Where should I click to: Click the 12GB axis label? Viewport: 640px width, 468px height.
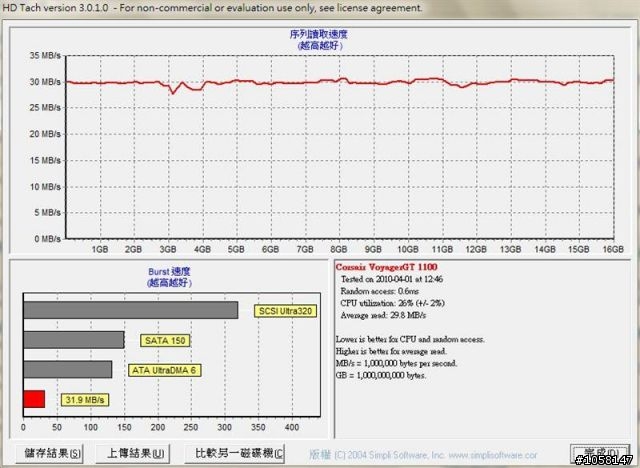click(476, 249)
